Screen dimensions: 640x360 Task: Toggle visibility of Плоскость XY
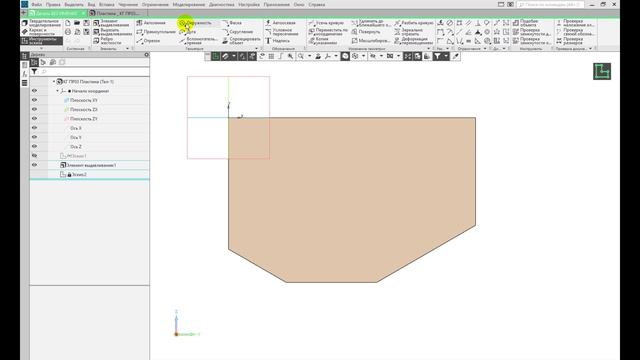click(x=34, y=100)
